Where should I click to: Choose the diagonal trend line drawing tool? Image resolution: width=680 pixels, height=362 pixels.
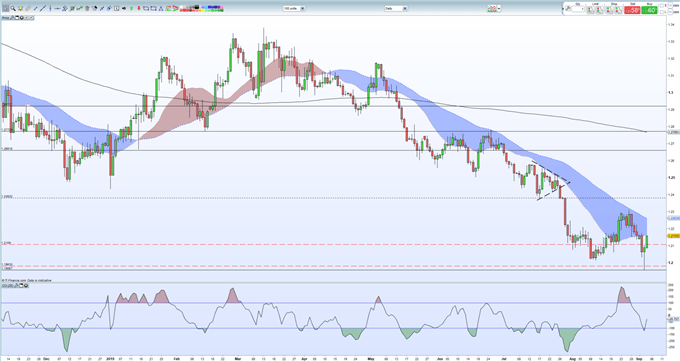(x=43, y=8)
